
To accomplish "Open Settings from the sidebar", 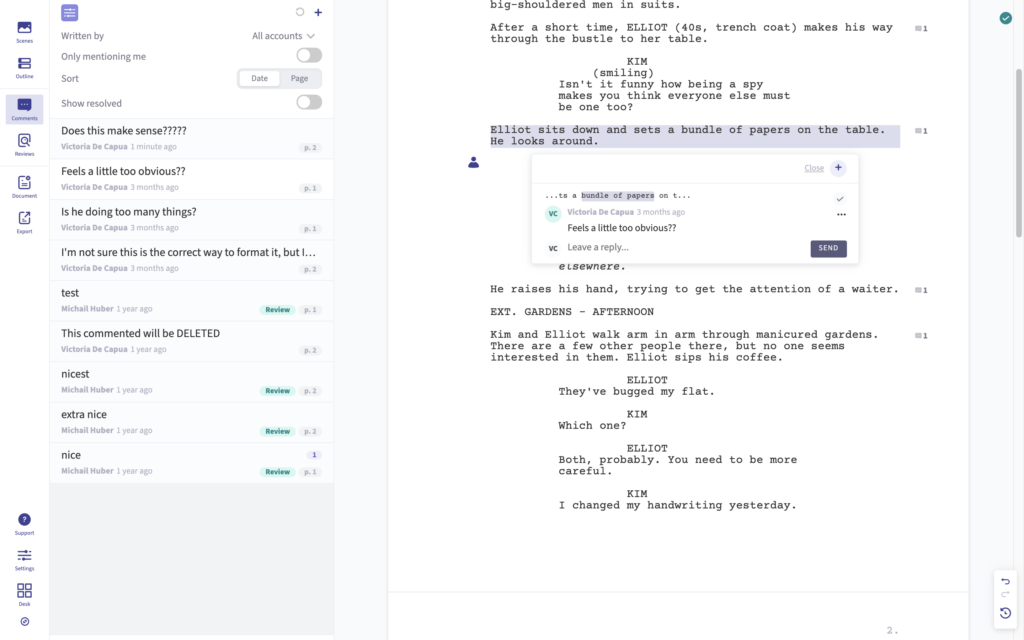I will [x=24, y=558].
